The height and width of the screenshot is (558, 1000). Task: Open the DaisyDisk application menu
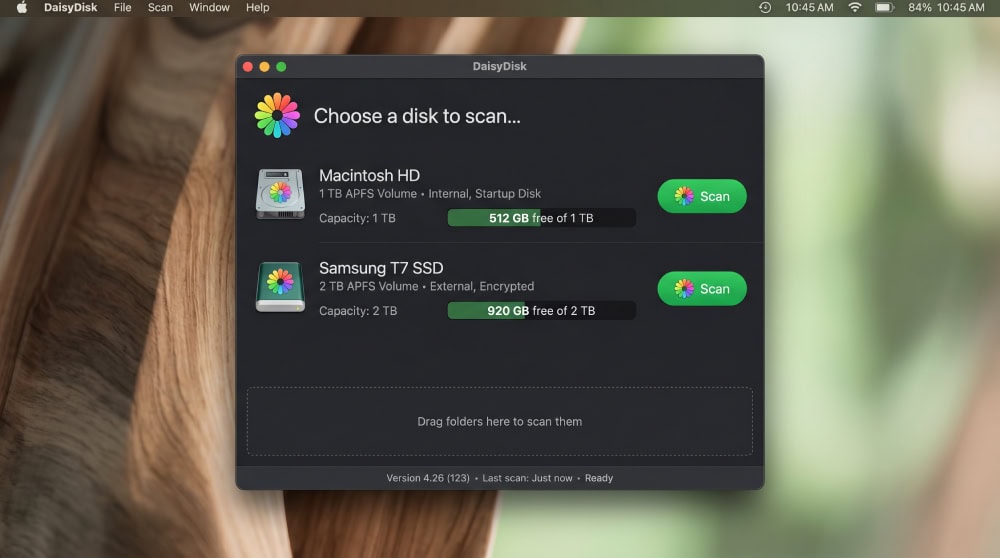click(70, 8)
